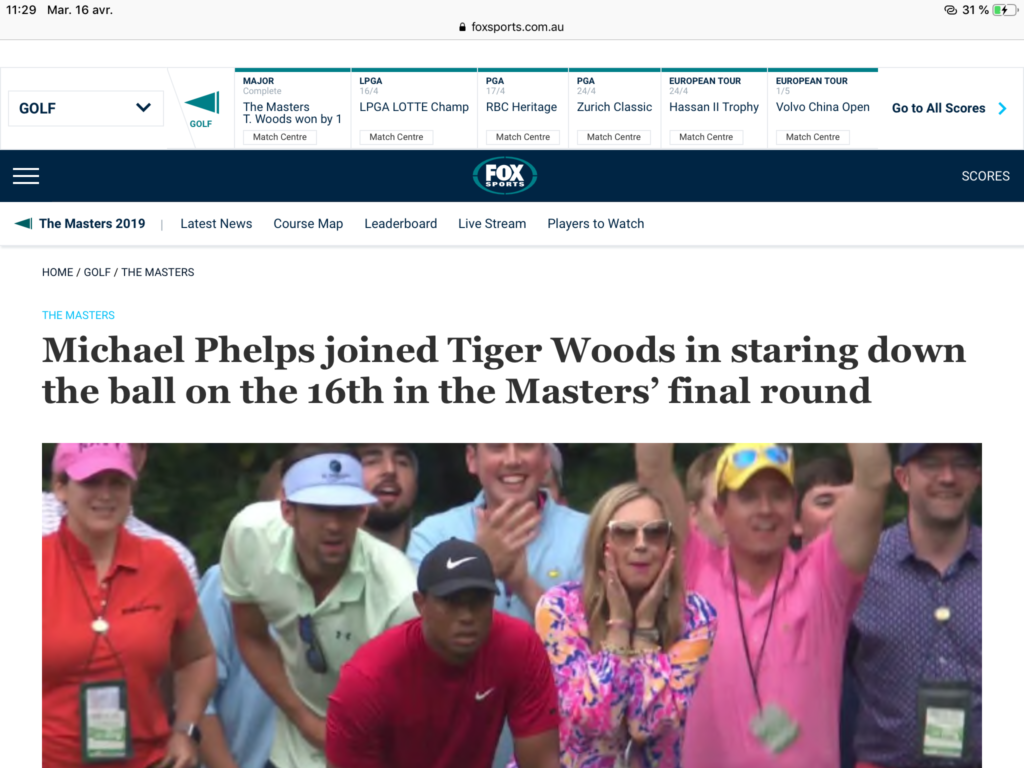Tap the foxsports.com.au address field
This screenshot has height=768, width=1024.
tap(511, 27)
